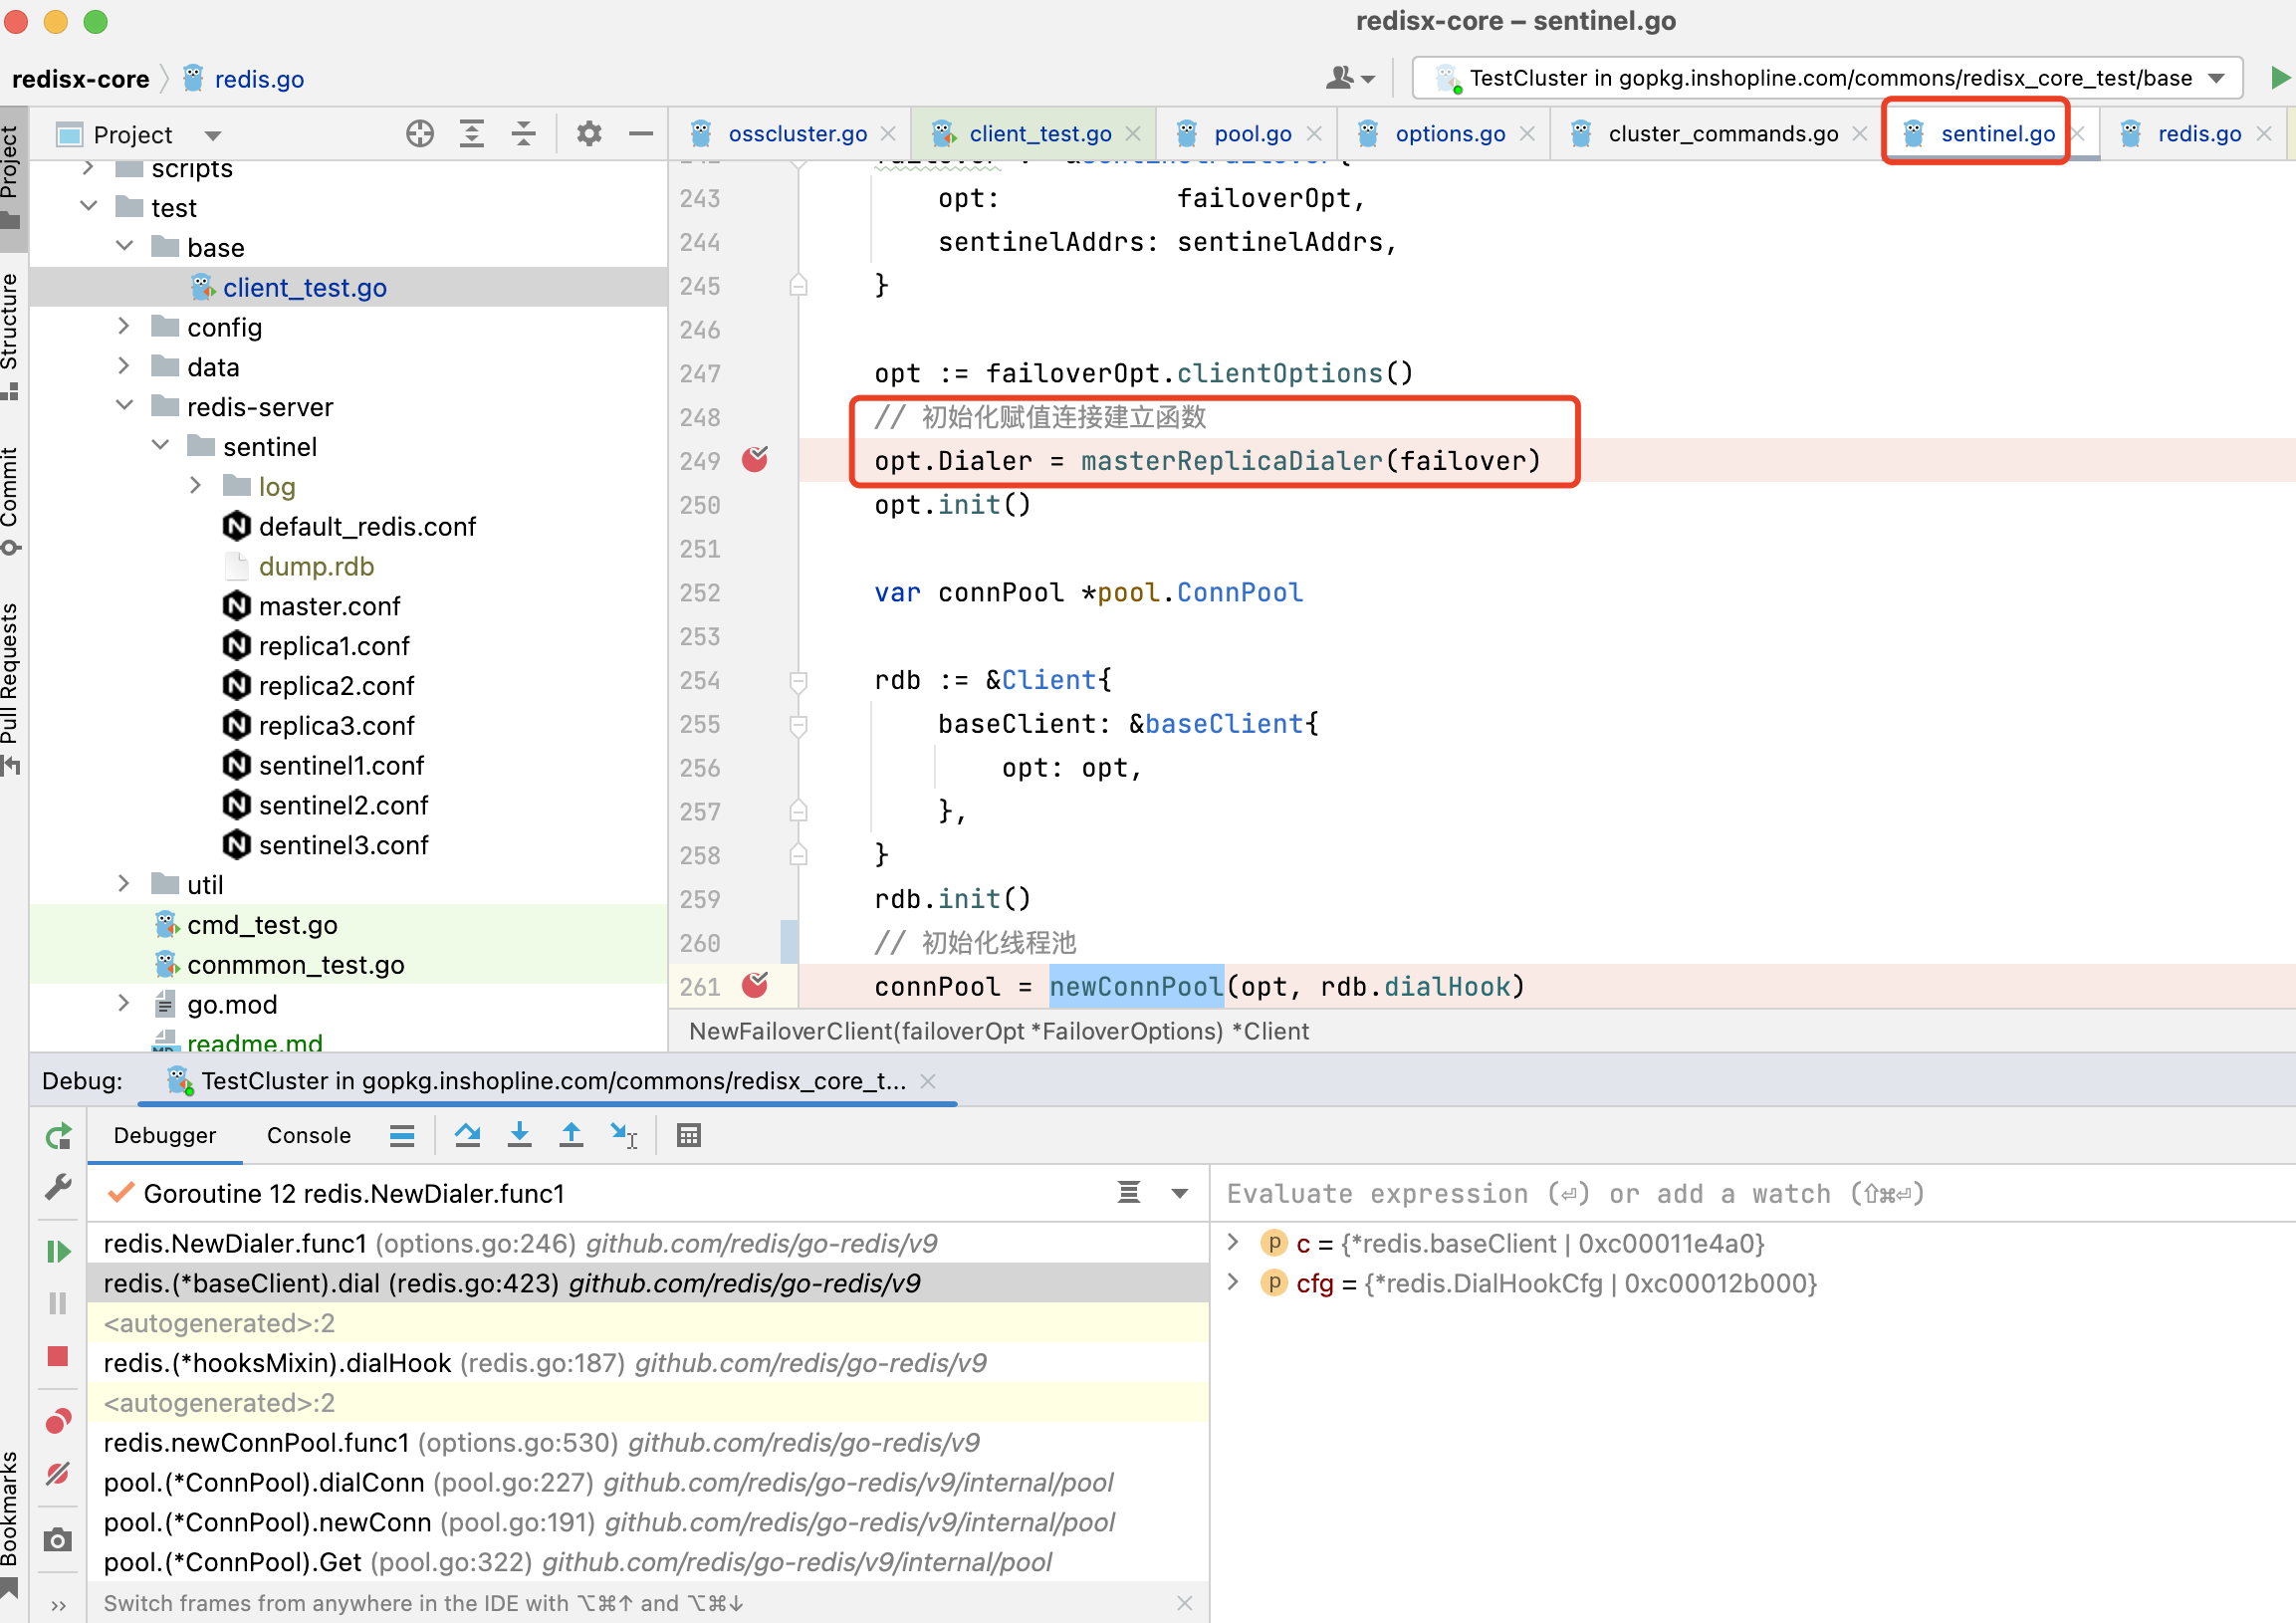Expand the util folder
This screenshot has height=1623, width=2296.
pos(124,884)
